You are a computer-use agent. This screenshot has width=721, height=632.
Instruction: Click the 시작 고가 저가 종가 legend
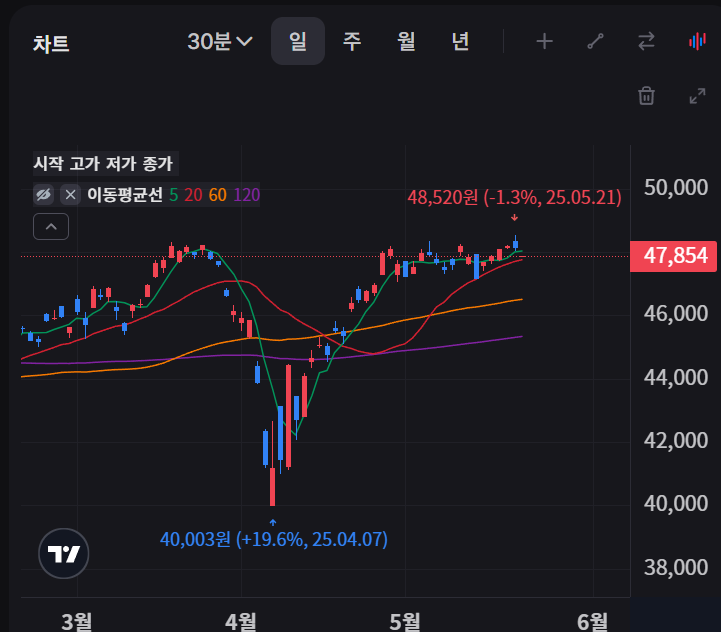103,163
